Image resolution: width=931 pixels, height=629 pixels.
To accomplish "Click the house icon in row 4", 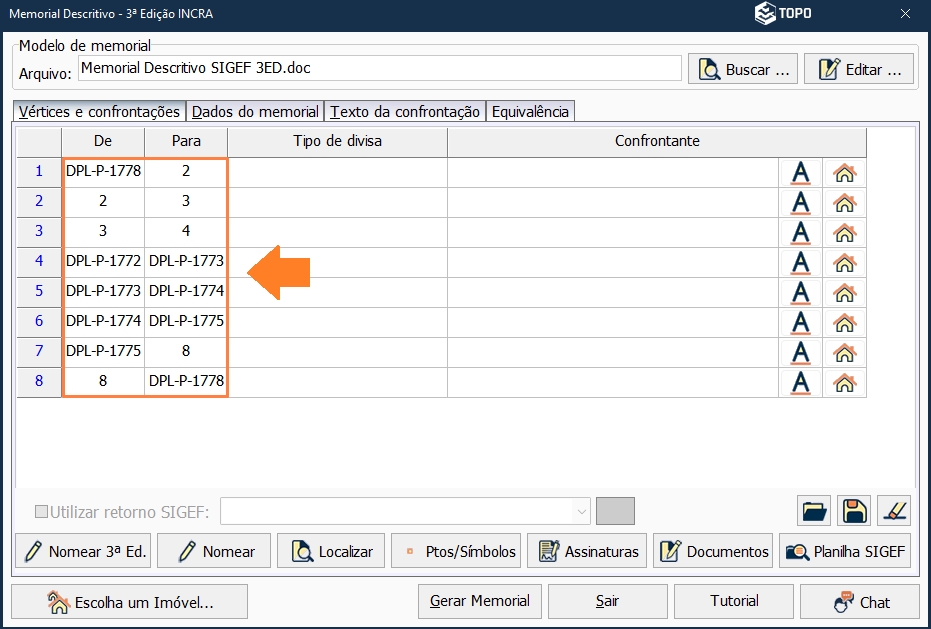I will pyautogui.click(x=844, y=263).
